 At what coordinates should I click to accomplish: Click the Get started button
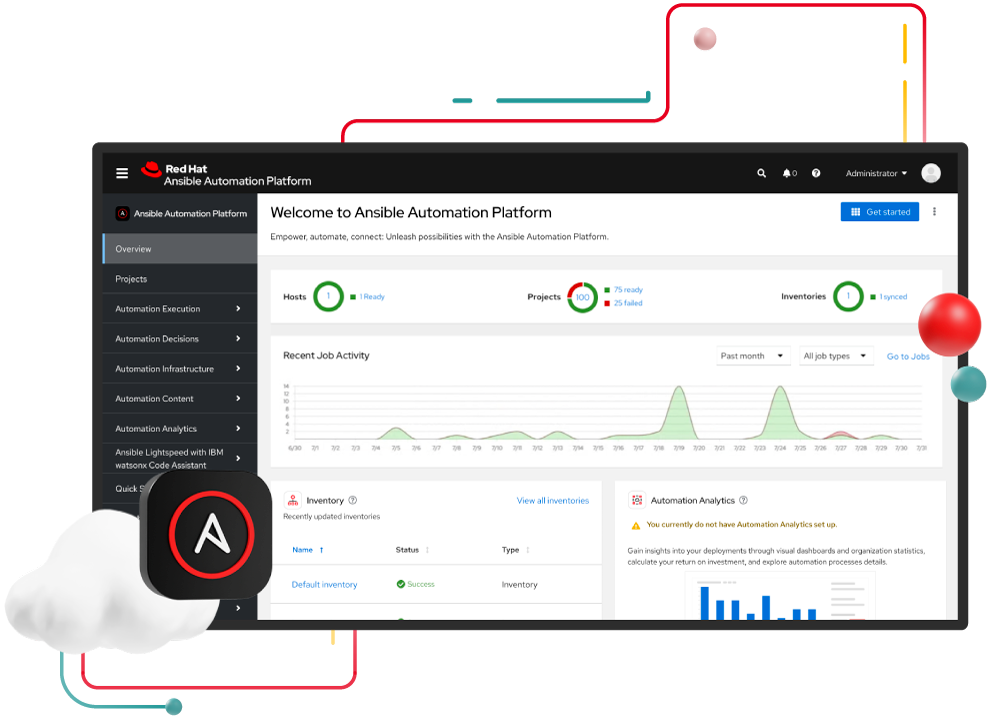click(x=879, y=211)
